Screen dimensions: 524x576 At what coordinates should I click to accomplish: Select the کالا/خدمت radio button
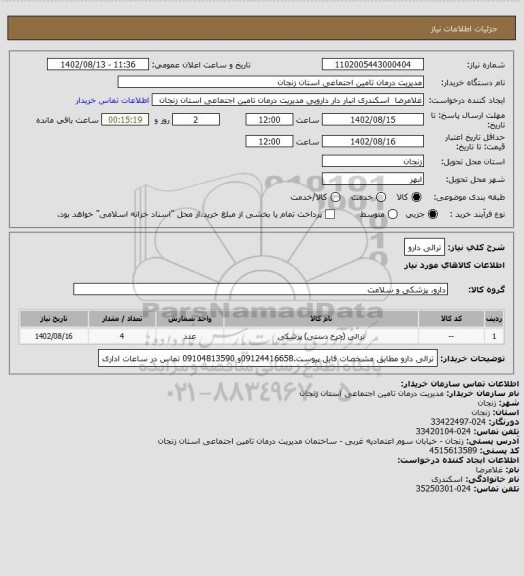[335, 197]
